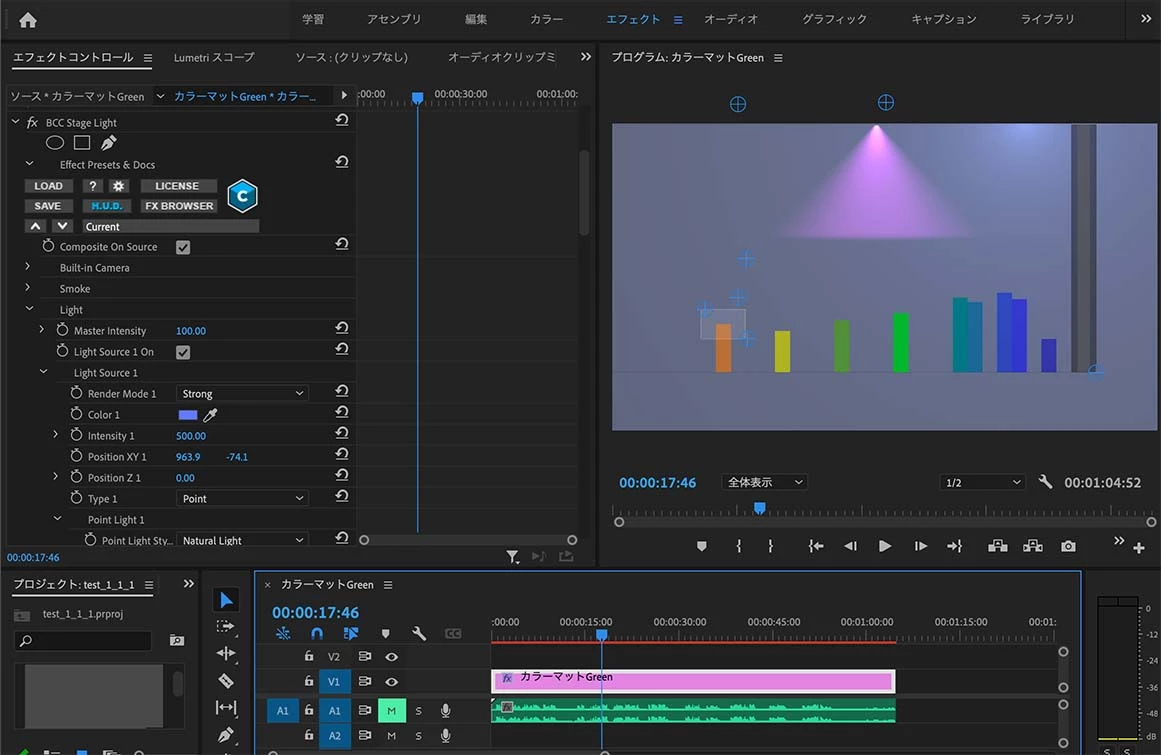Export frame with the camera icon
The width and height of the screenshot is (1161, 755).
(1068, 546)
